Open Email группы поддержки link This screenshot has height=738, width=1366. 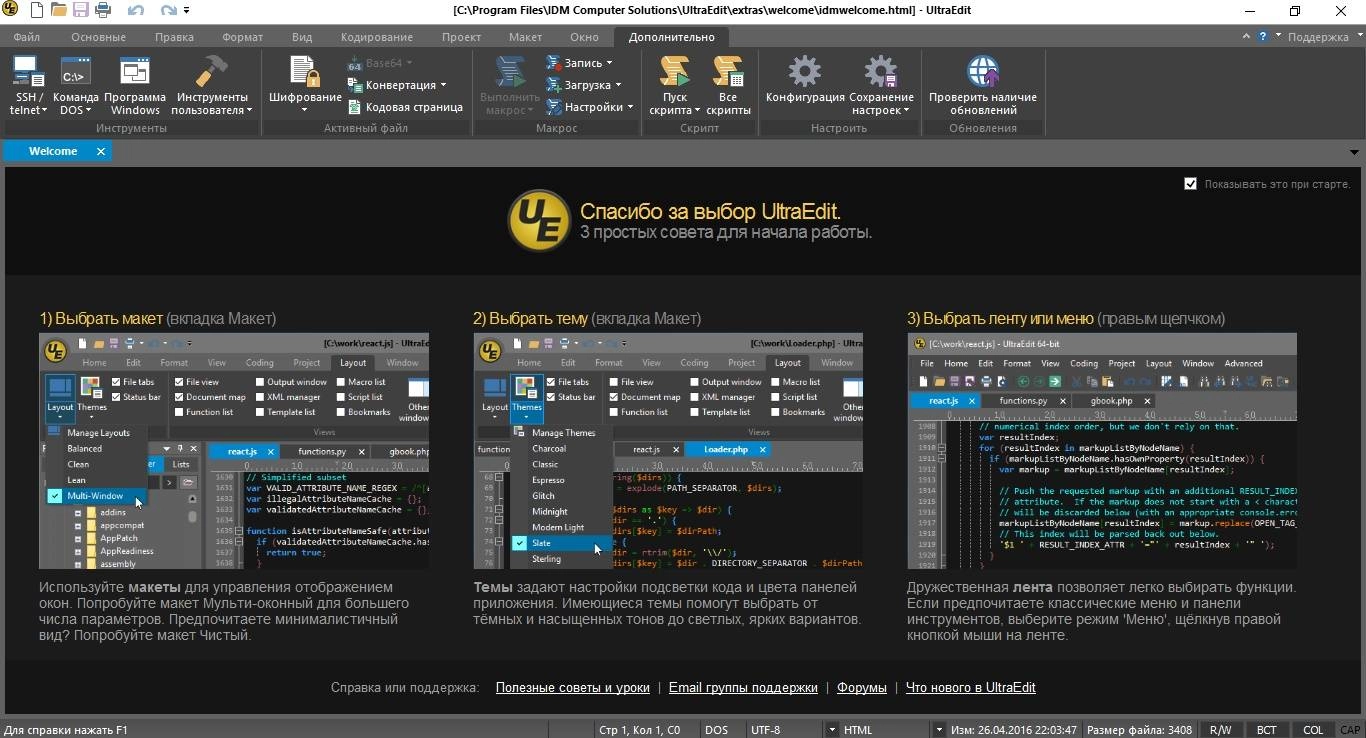pos(743,688)
